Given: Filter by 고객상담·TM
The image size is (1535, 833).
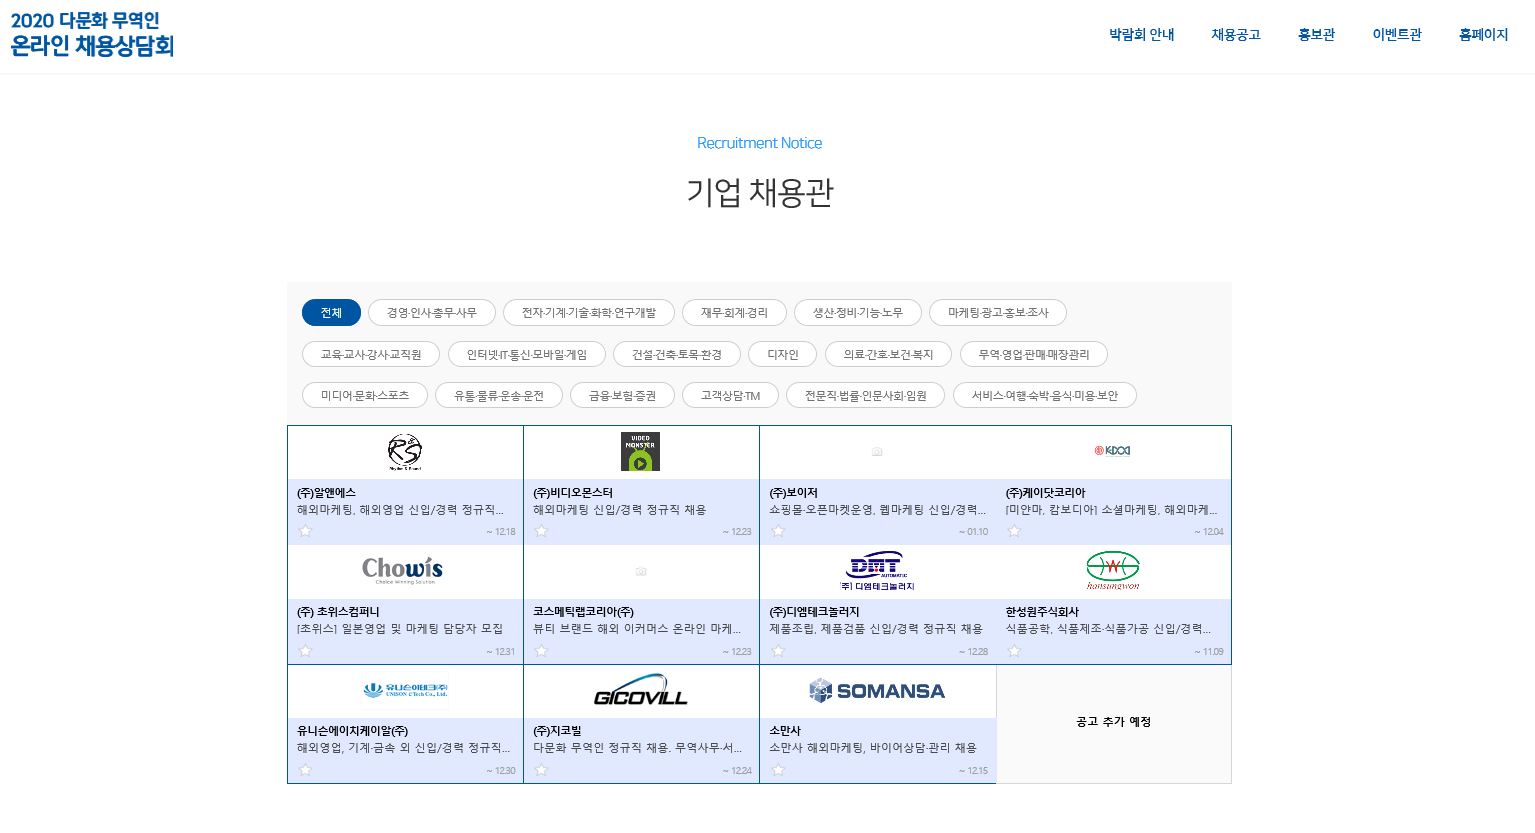Looking at the screenshot, I should coord(731,395).
